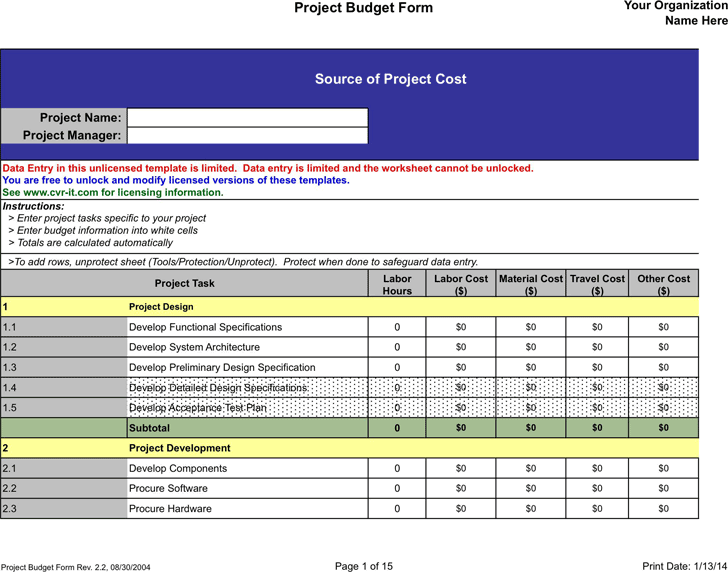The height and width of the screenshot is (572, 728).
Task: Click the Project Name input field
Action: tap(247, 118)
